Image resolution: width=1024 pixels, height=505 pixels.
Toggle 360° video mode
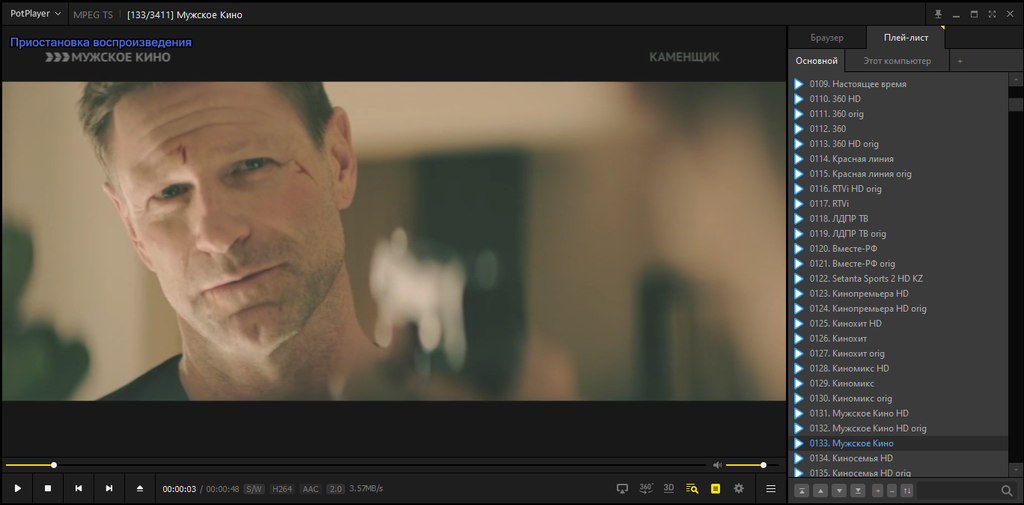click(646, 488)
